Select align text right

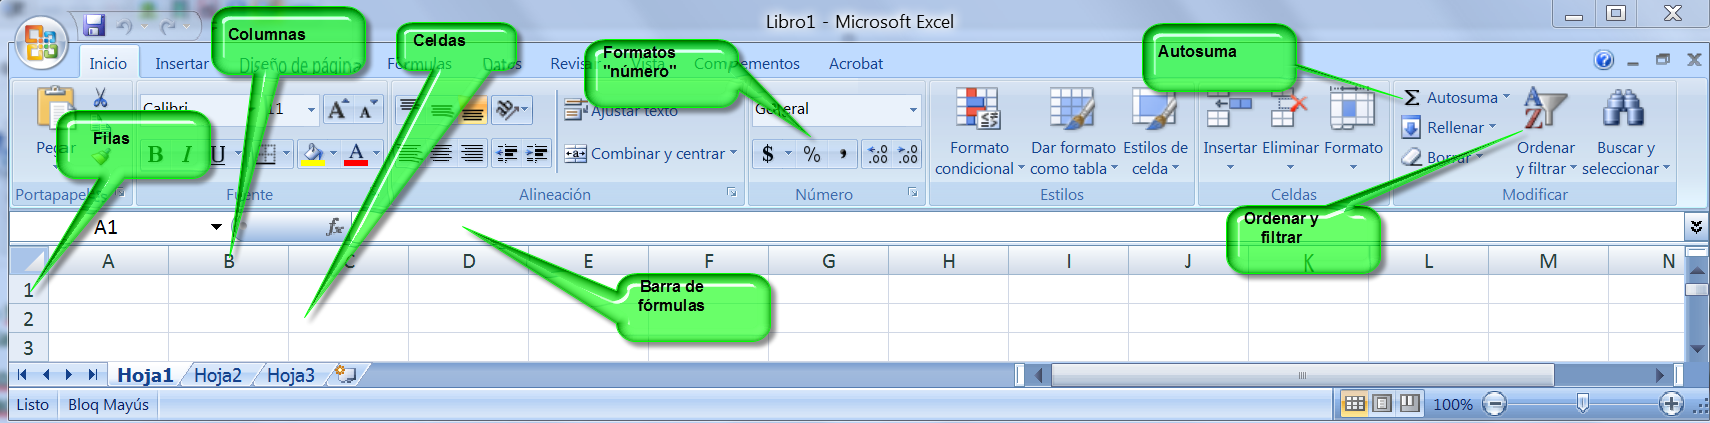(472, 153)
